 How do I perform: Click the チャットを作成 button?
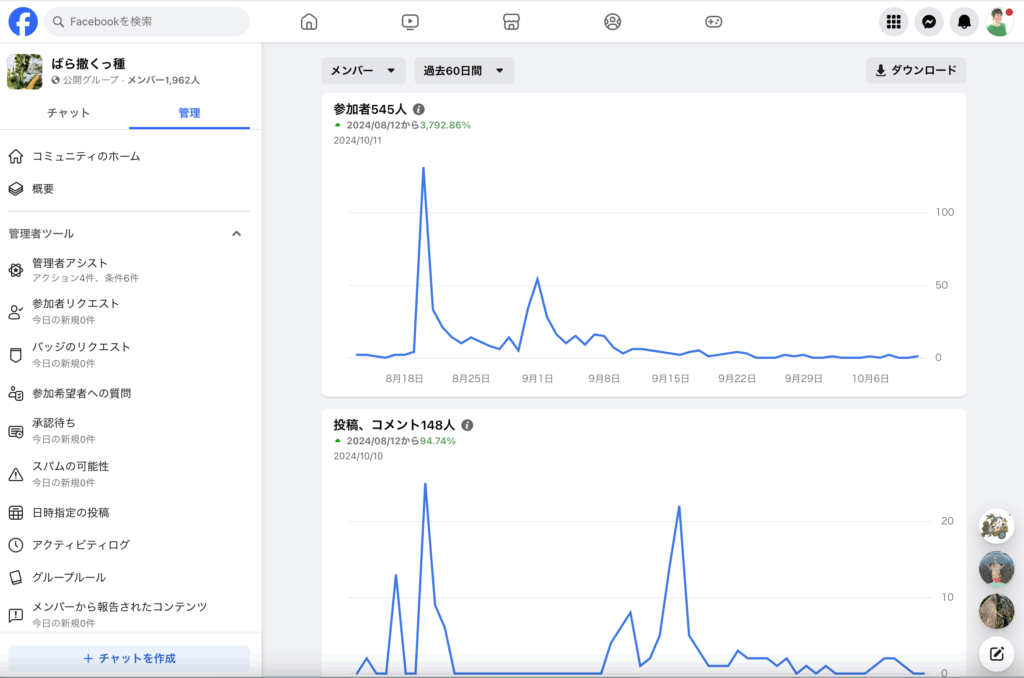129,658
